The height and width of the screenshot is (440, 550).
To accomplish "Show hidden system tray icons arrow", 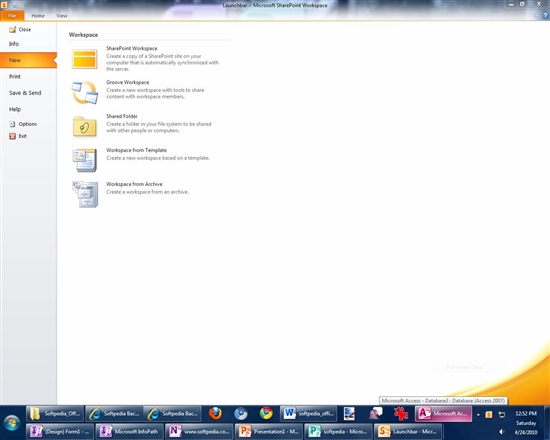I will (478, 414).
